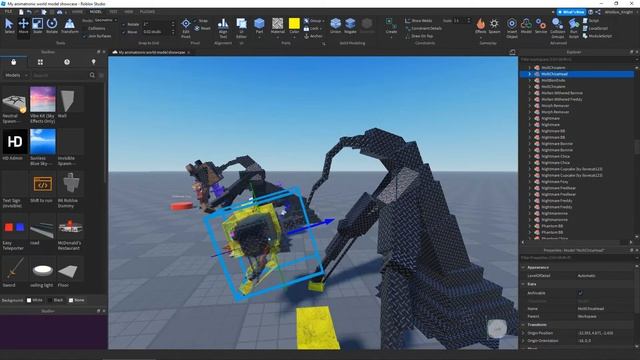Open the Service insert tool
This screenshot has width=640, height=360.
[x=541, y=26]
